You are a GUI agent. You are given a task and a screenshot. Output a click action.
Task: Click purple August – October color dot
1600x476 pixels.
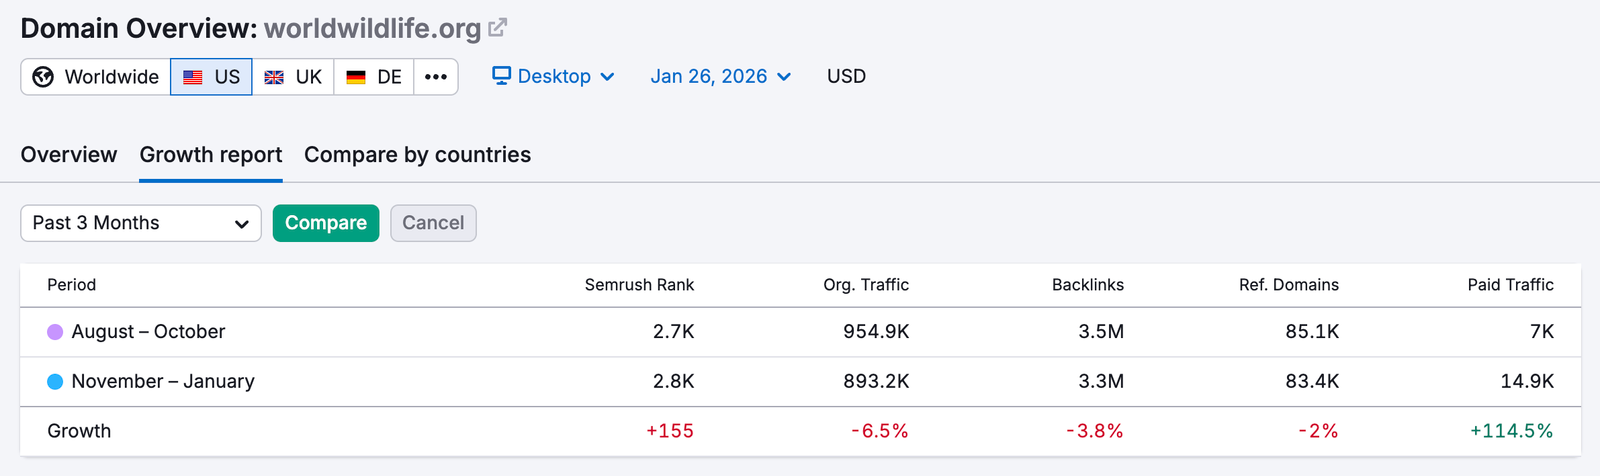[55, 332]
